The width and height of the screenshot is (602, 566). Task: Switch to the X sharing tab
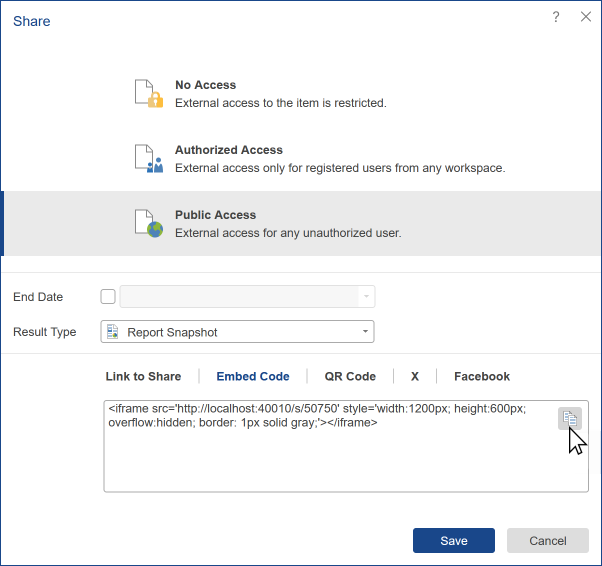tap(415, 377)
